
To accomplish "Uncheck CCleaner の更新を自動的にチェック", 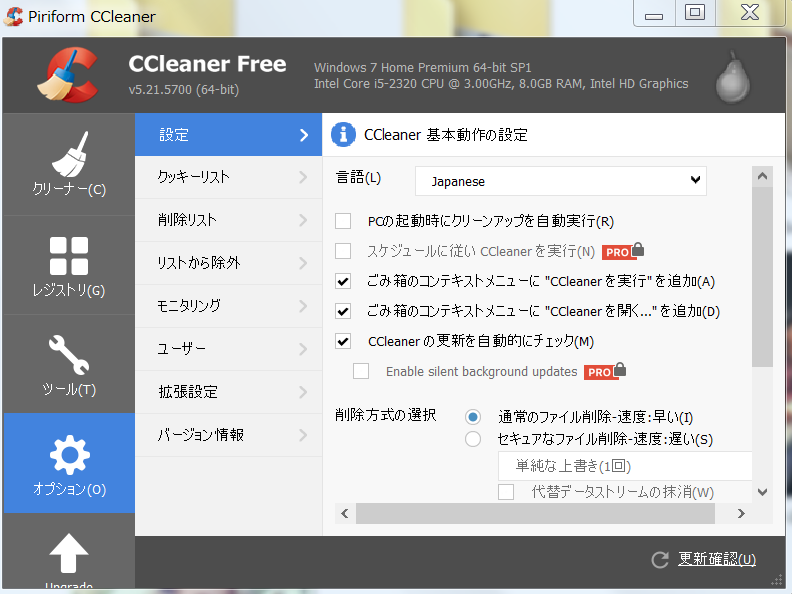I will [343, 341].
